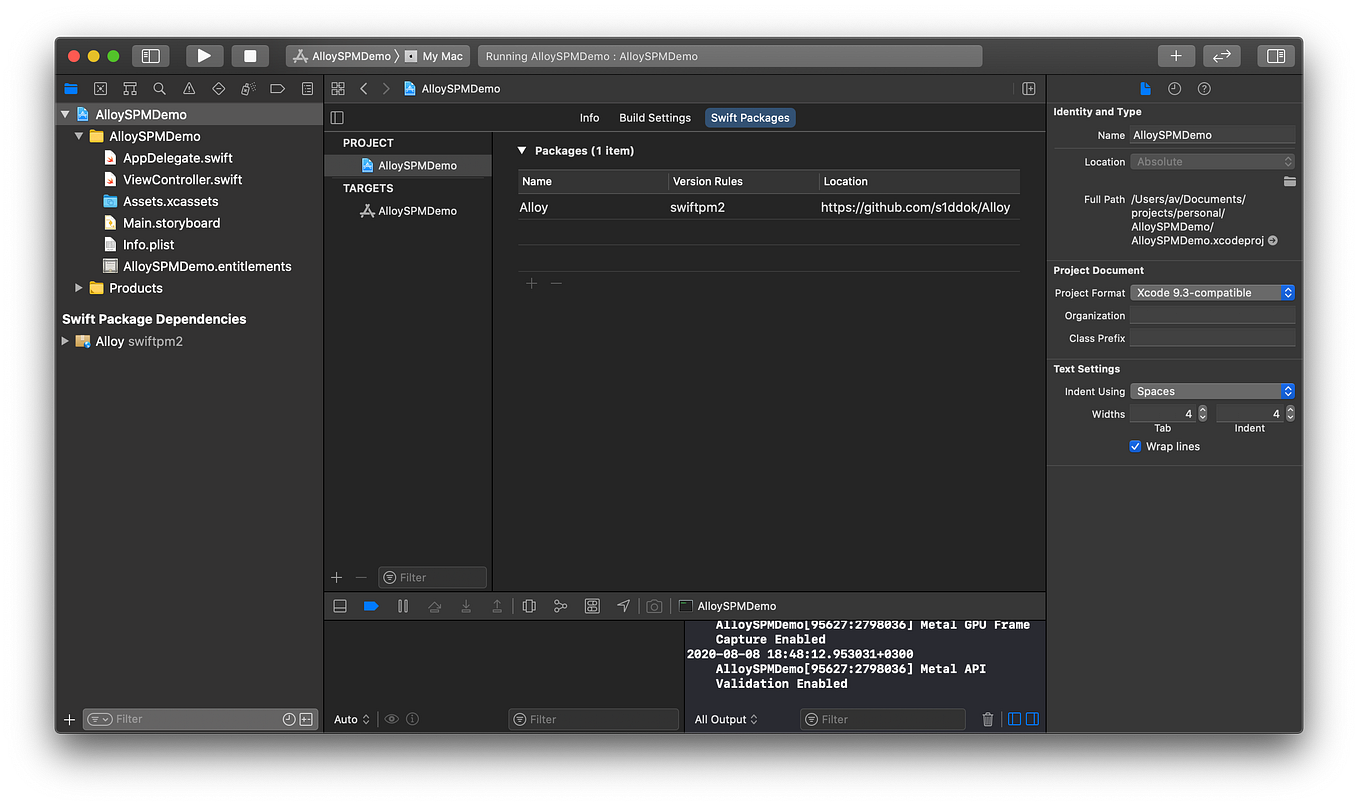Open the Library with the plus button
This screenshot has width=1358, height=806.
click(1176, 56)
